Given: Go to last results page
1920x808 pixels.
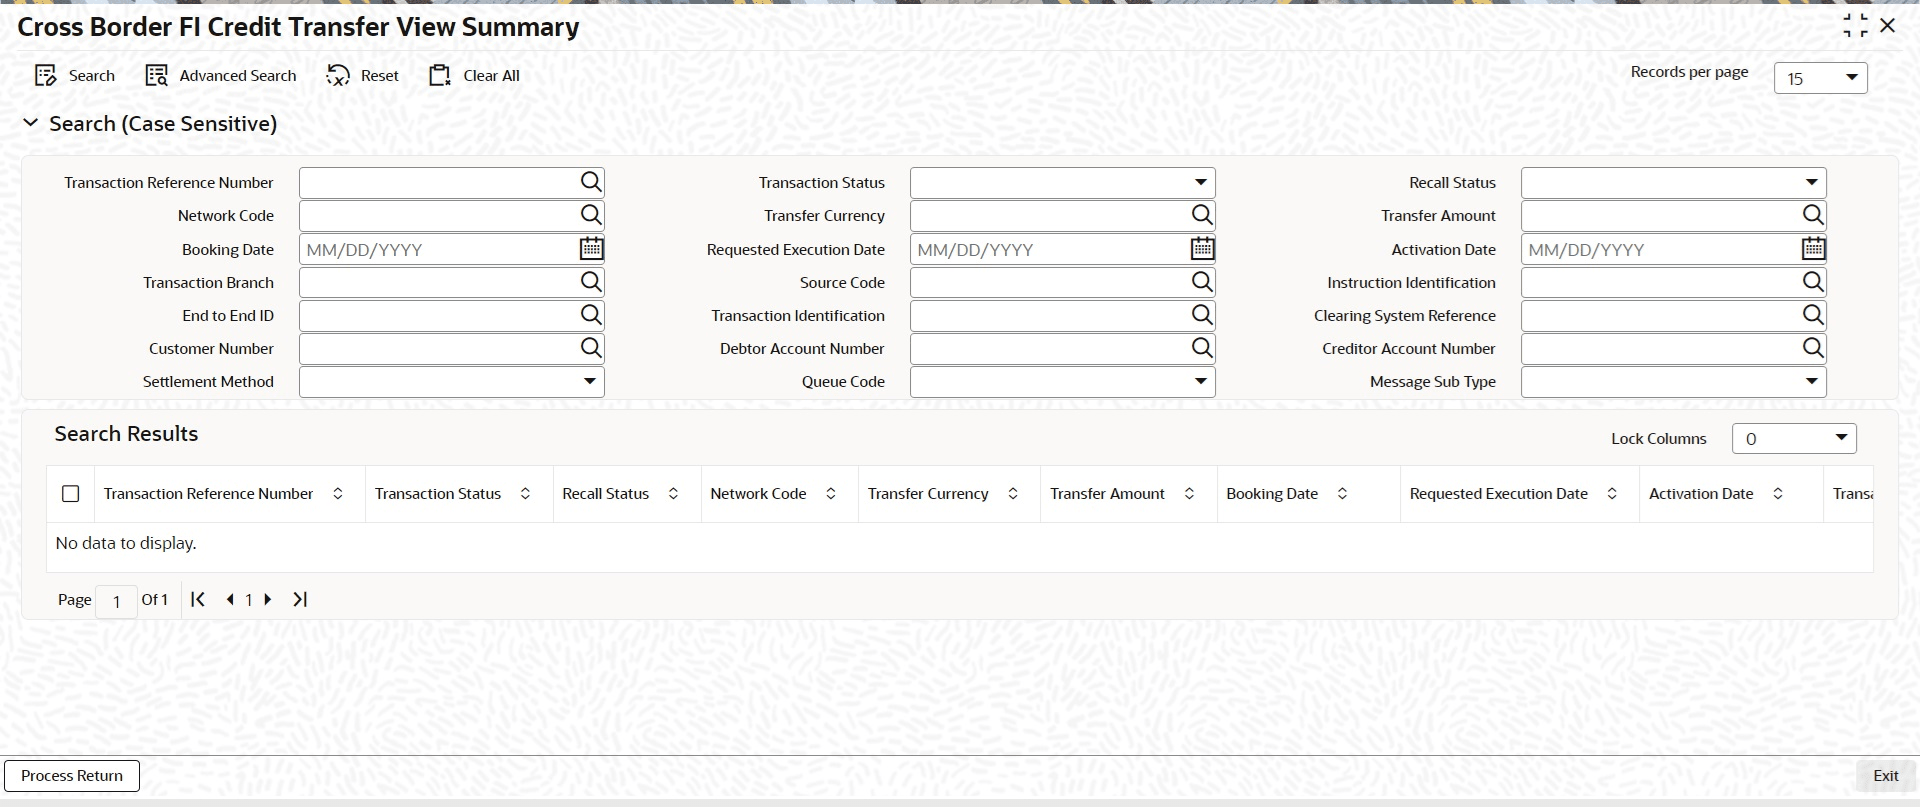Looking at the screenshot, I should click(300, 599).
